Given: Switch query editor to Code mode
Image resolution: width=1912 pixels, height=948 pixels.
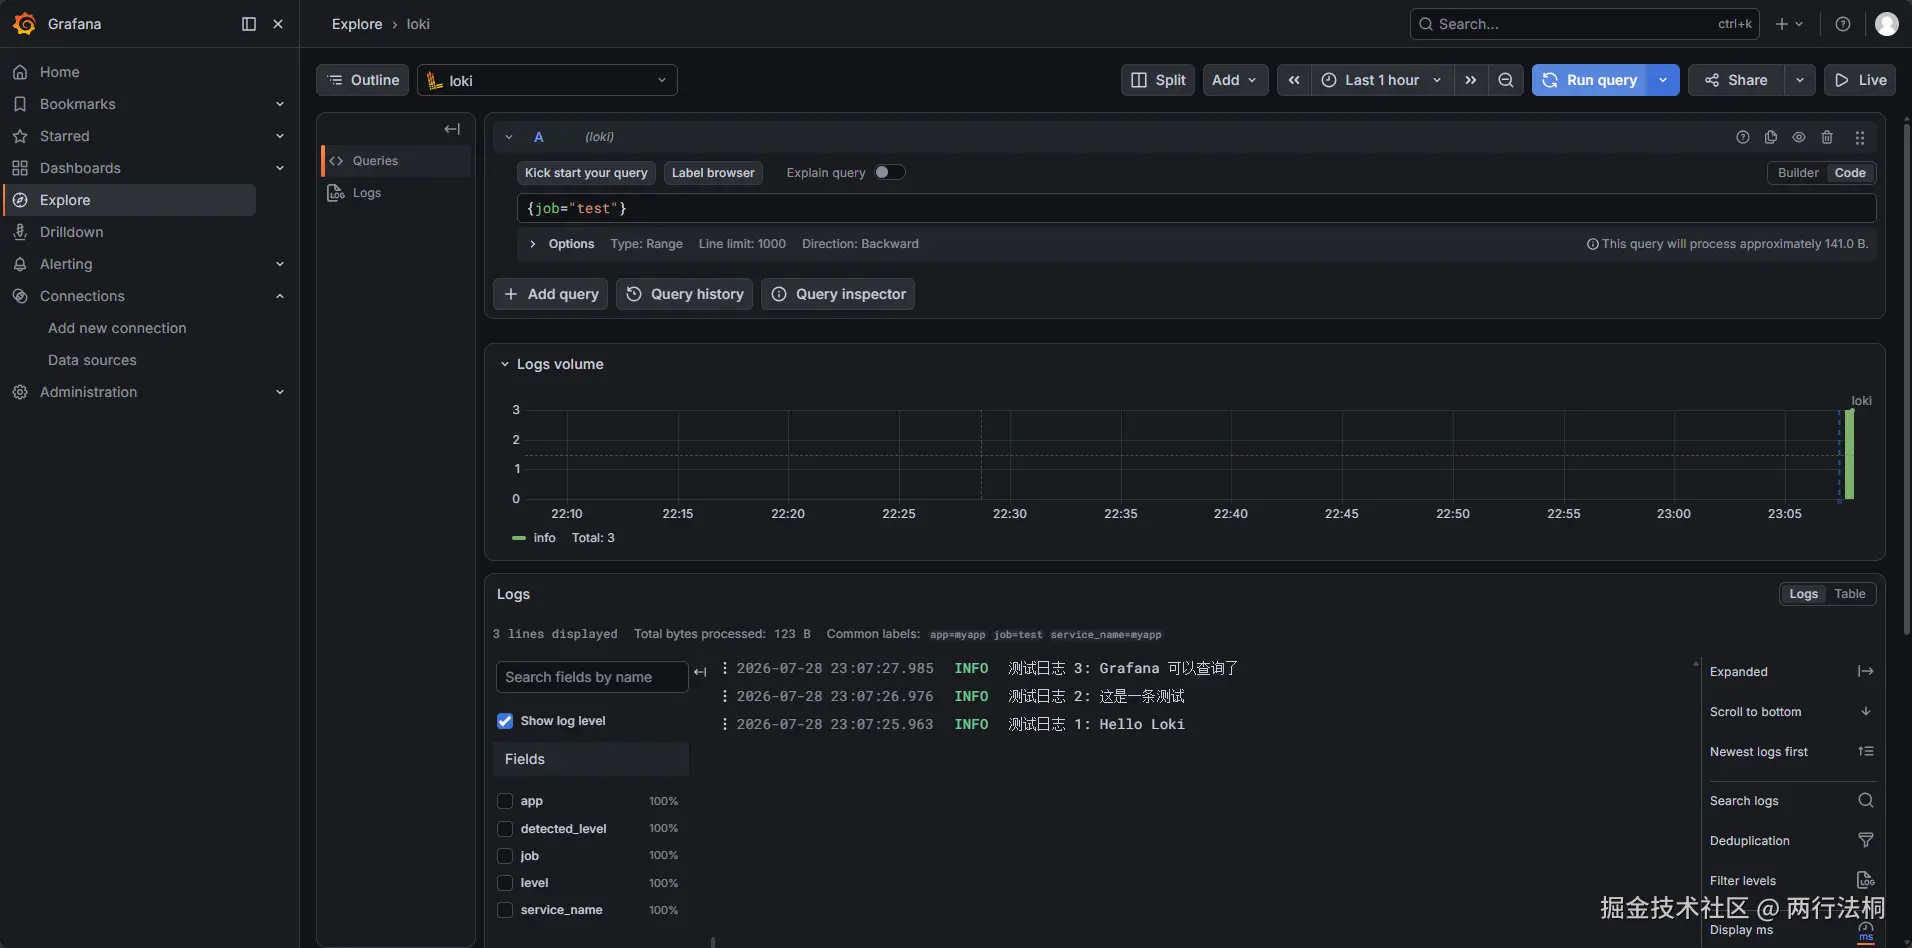Looking at the screenshot, I should click(1850, 173).
